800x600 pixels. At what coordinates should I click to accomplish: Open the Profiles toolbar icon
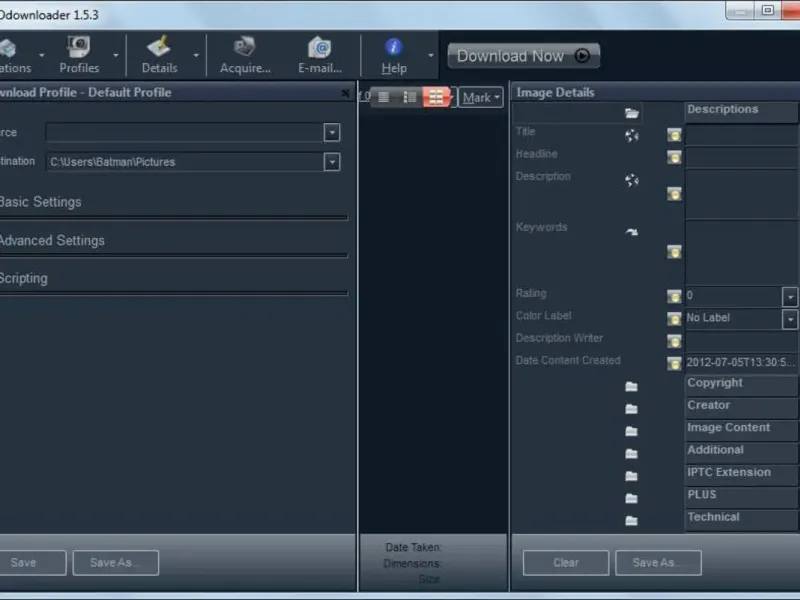coord(79,55)
